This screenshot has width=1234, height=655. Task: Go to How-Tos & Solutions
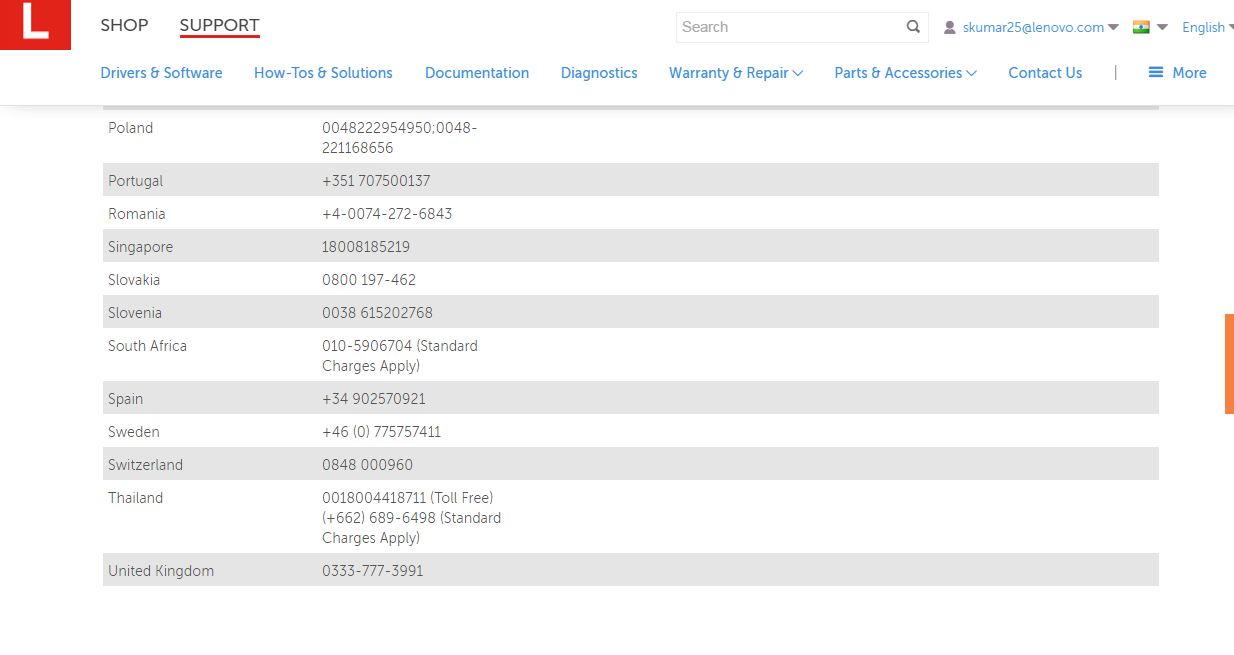[x=323, y=73]
